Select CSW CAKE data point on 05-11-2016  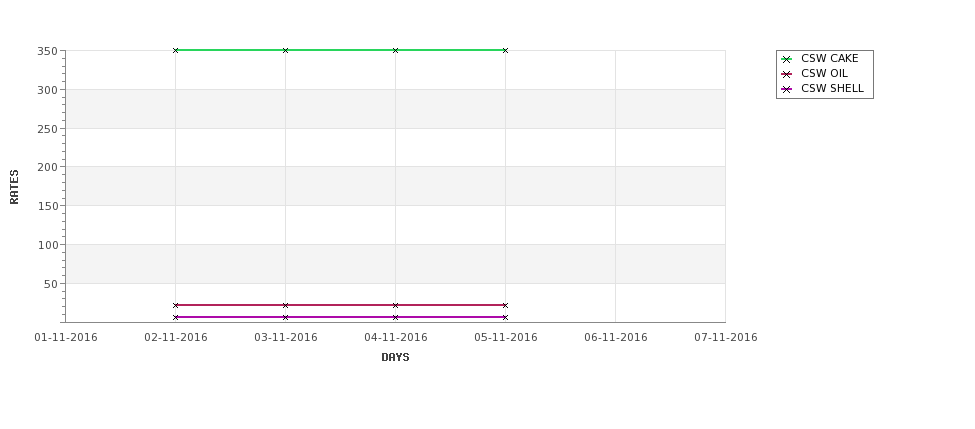pyautogui.click(x=505, y=50)
